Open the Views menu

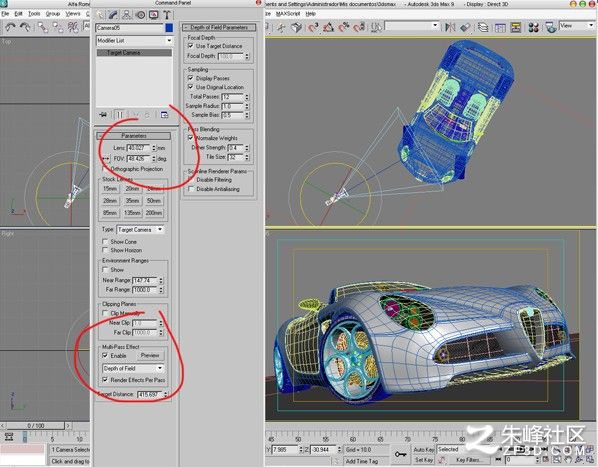tap(72, 14)
